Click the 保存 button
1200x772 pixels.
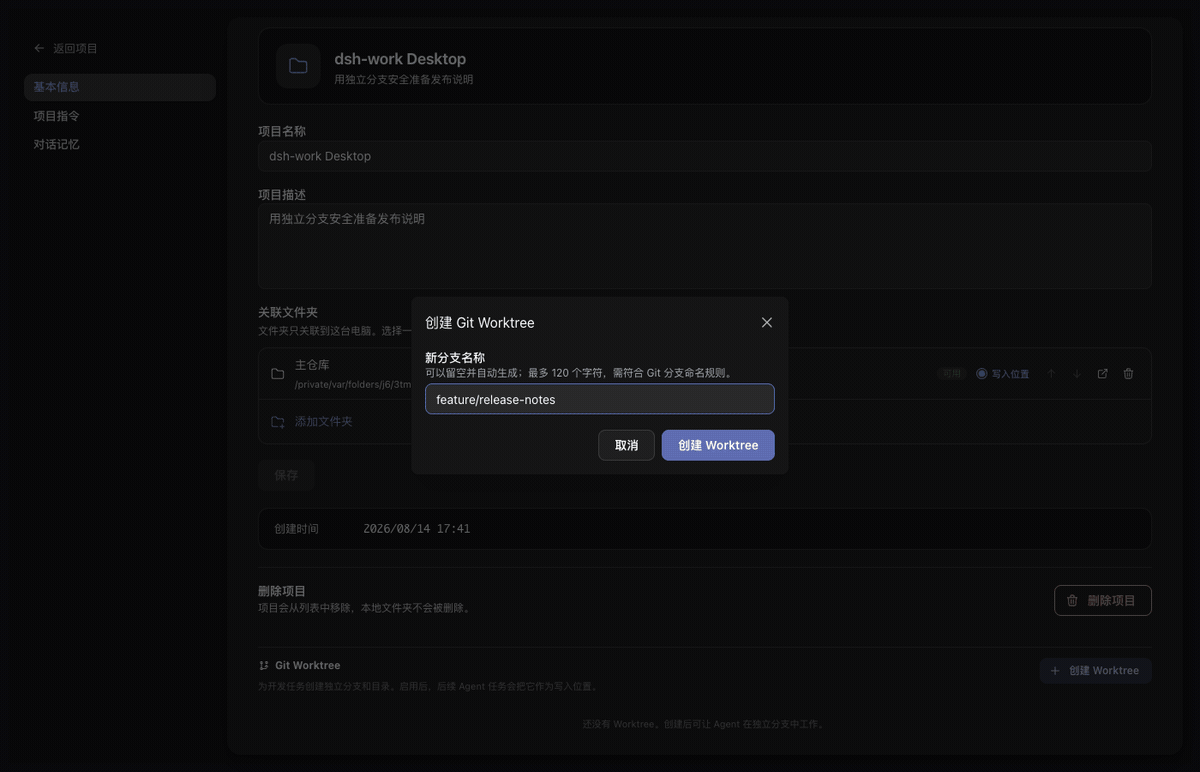click(x=286, y=475)
